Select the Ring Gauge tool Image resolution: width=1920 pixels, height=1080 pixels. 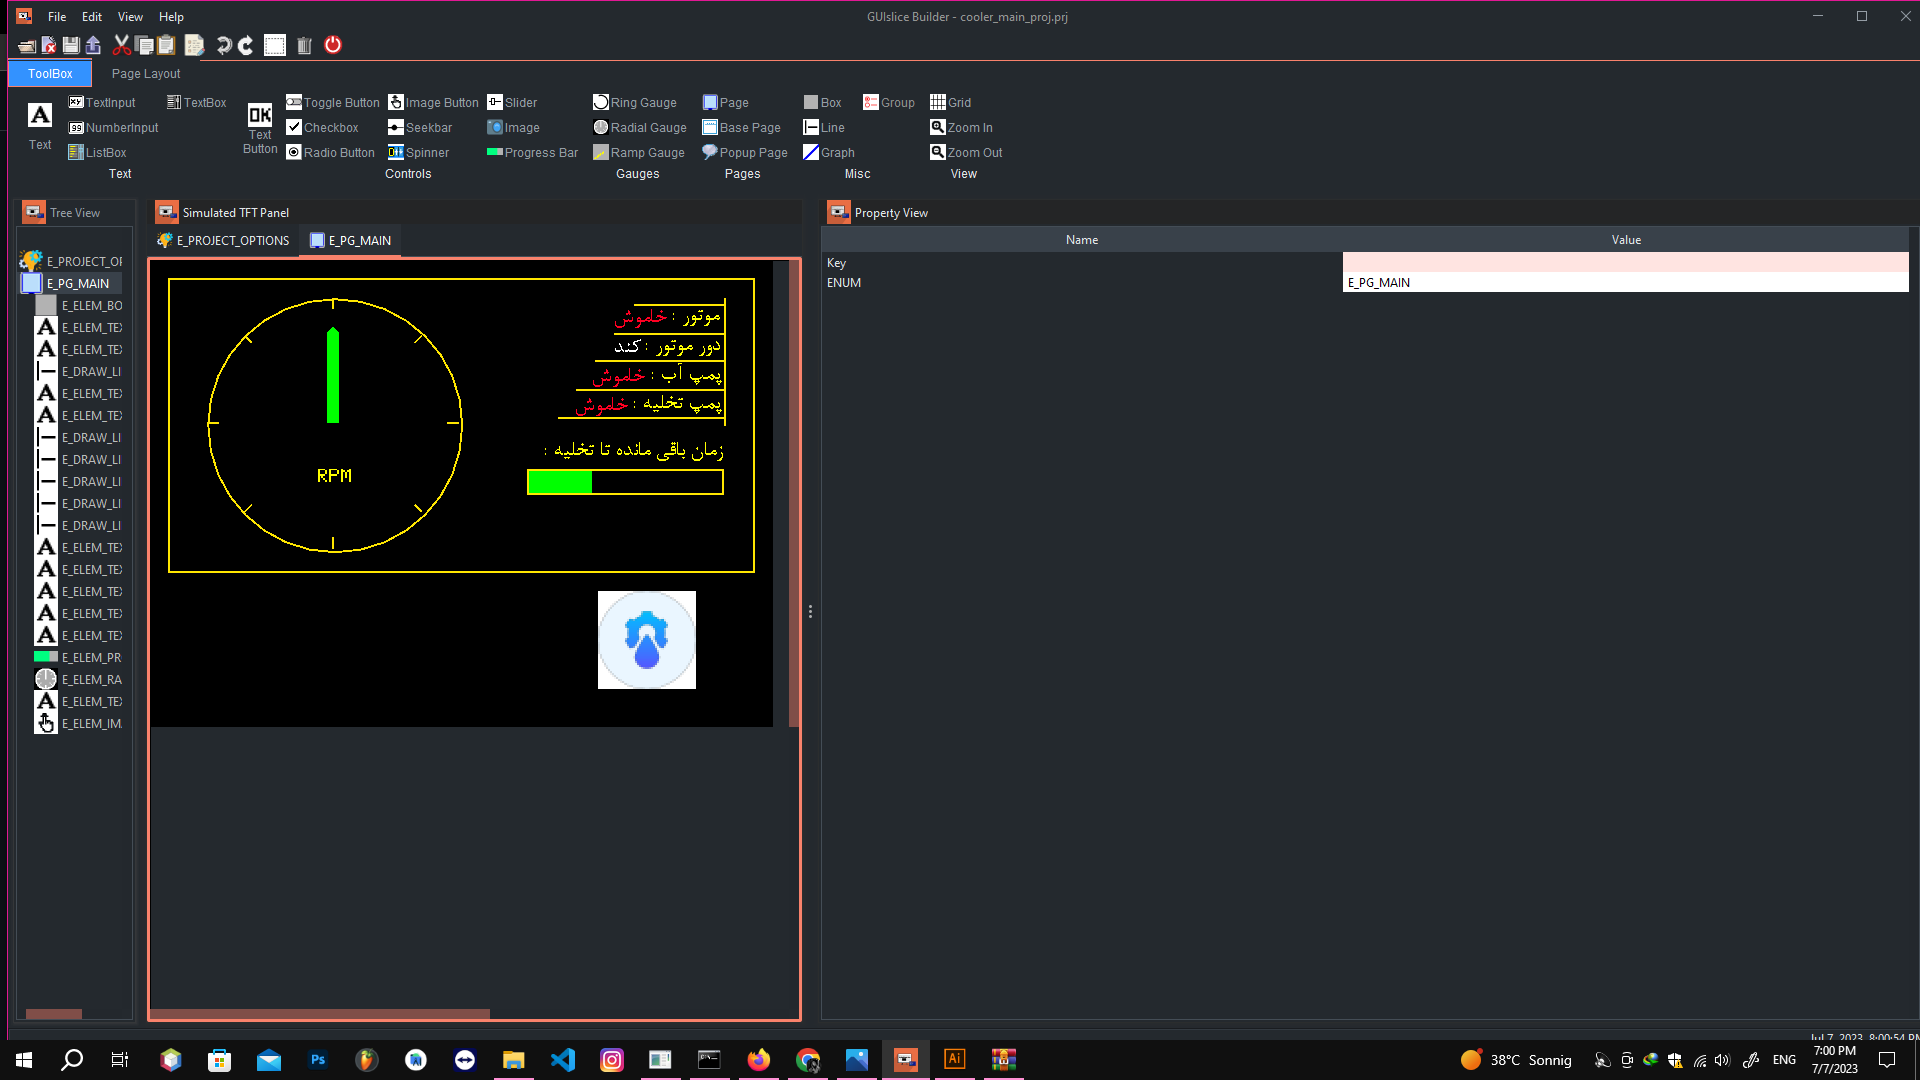tap(635, 102)
